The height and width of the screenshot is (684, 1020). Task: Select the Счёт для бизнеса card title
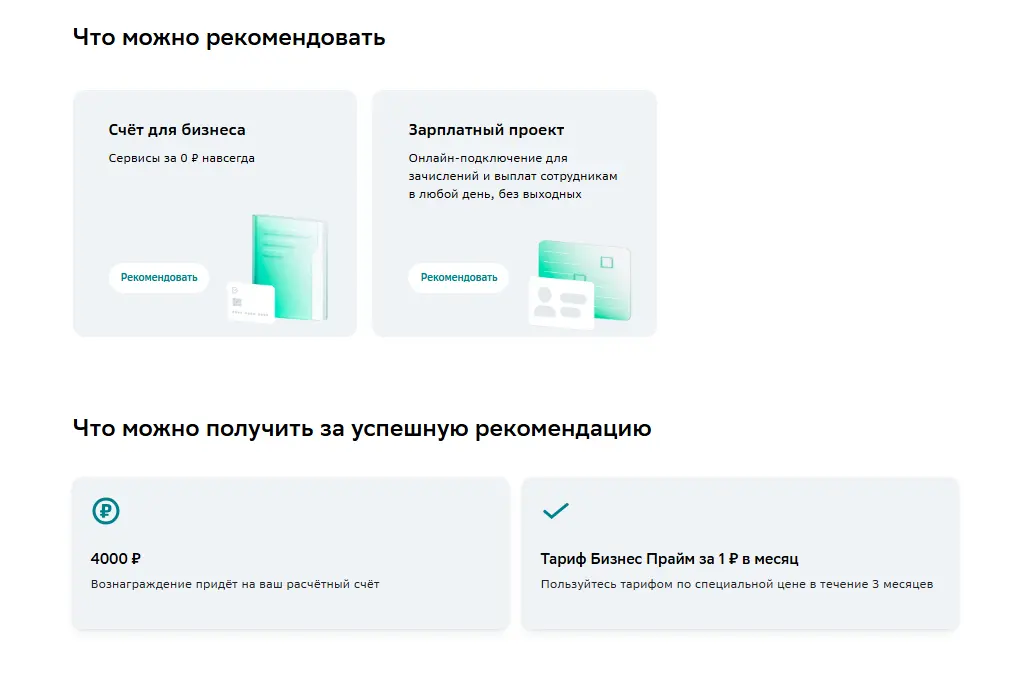tap(177, 130)
